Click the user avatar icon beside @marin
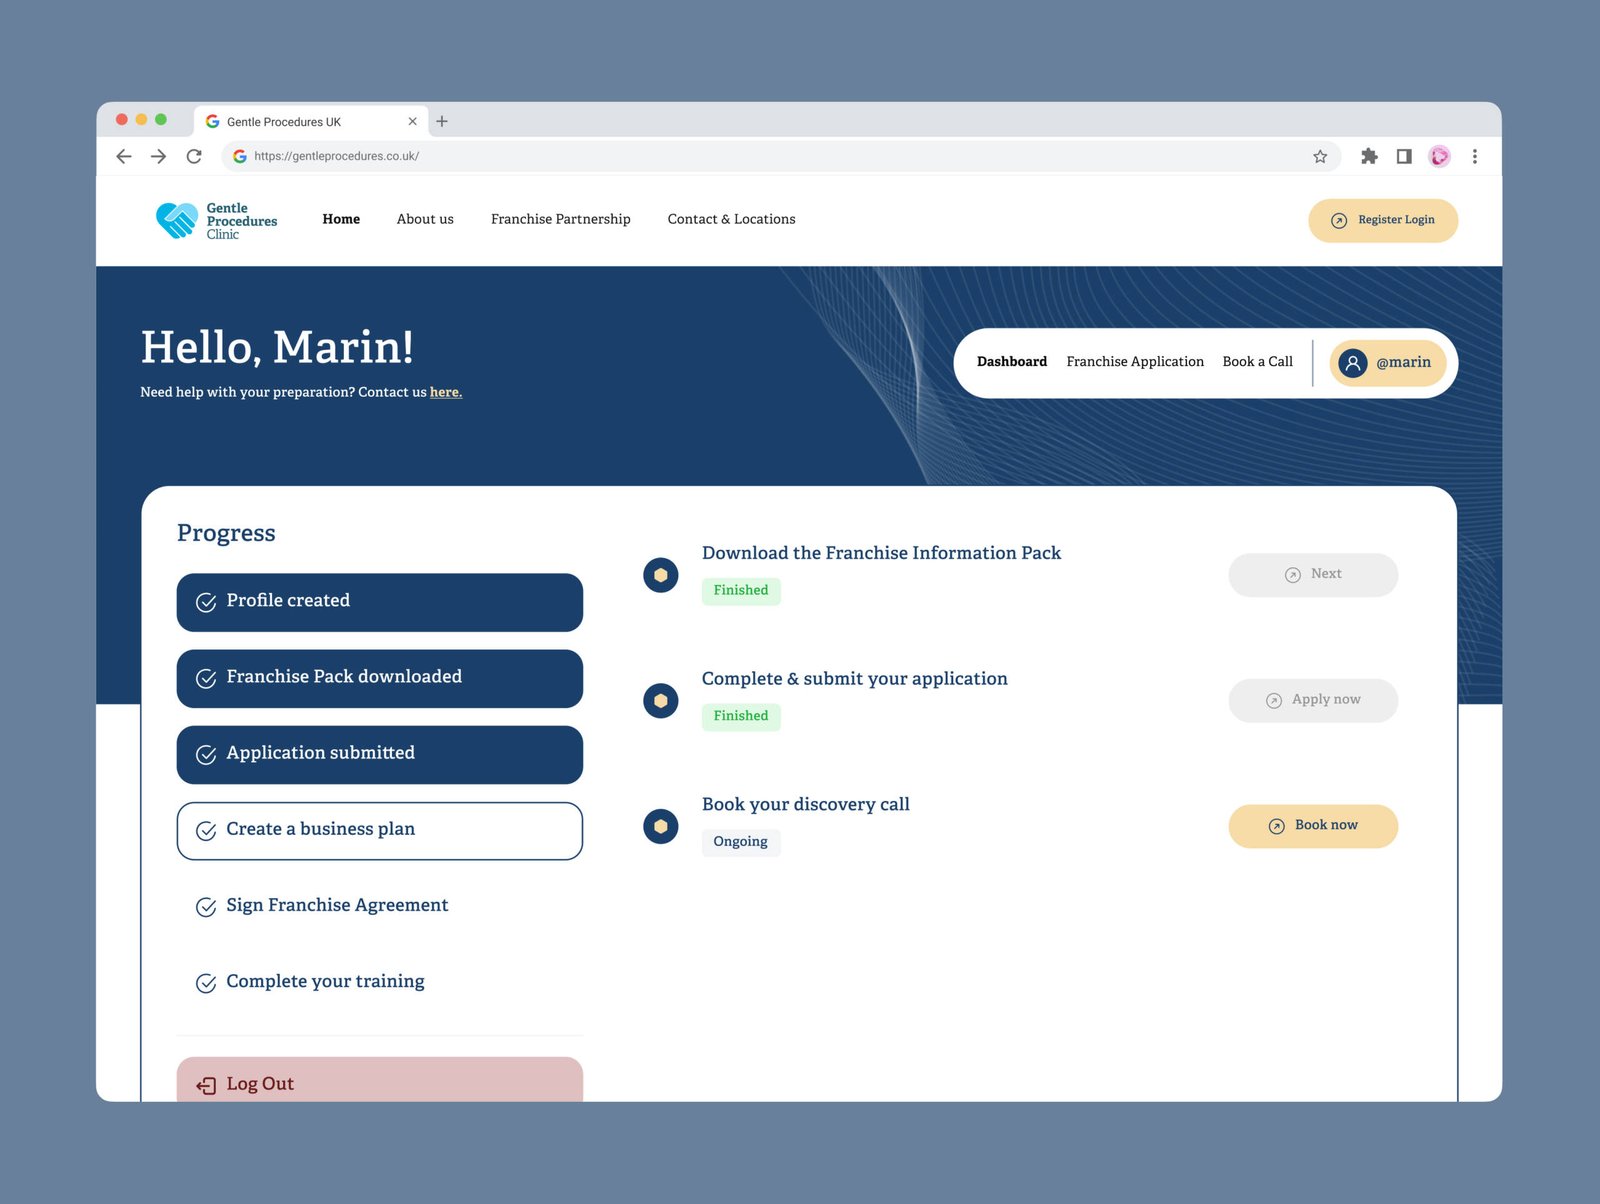Viewport: 1600px width, 1204px height. click(1355, 363)
